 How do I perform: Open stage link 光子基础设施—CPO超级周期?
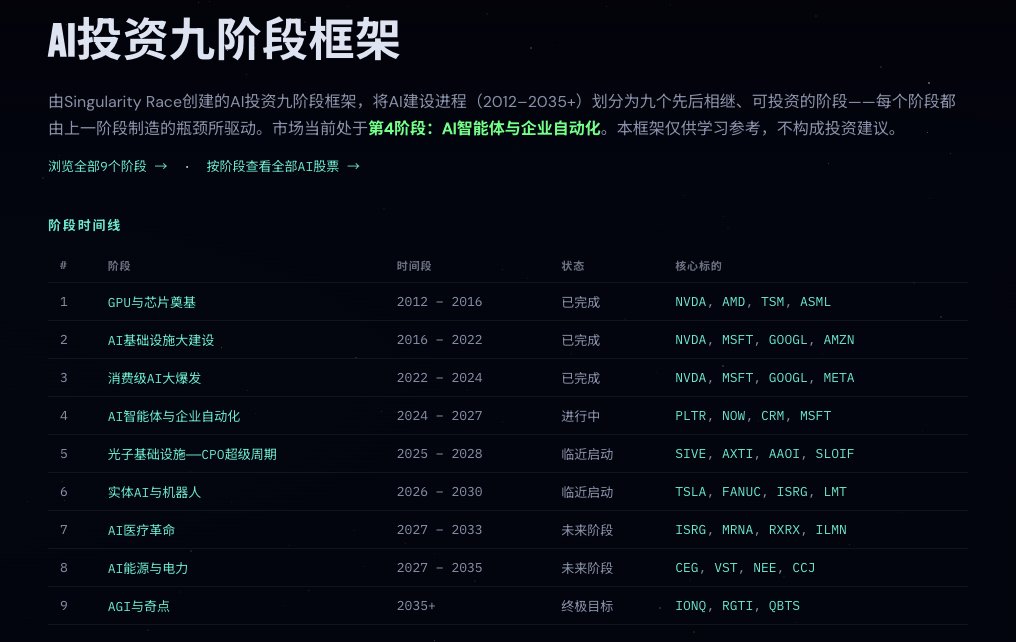click(x=192, y=454)
